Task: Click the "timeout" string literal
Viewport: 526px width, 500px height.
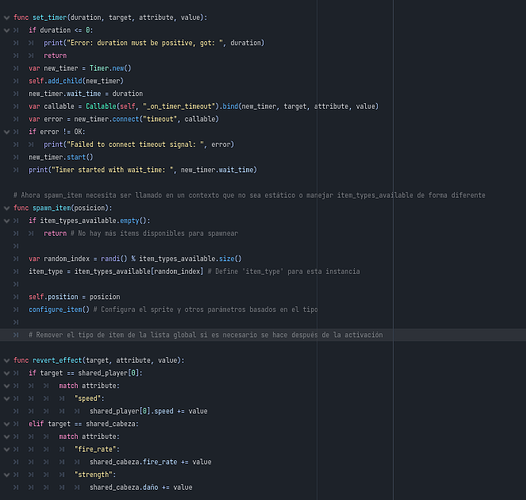Action: click(x=160, y=119)
